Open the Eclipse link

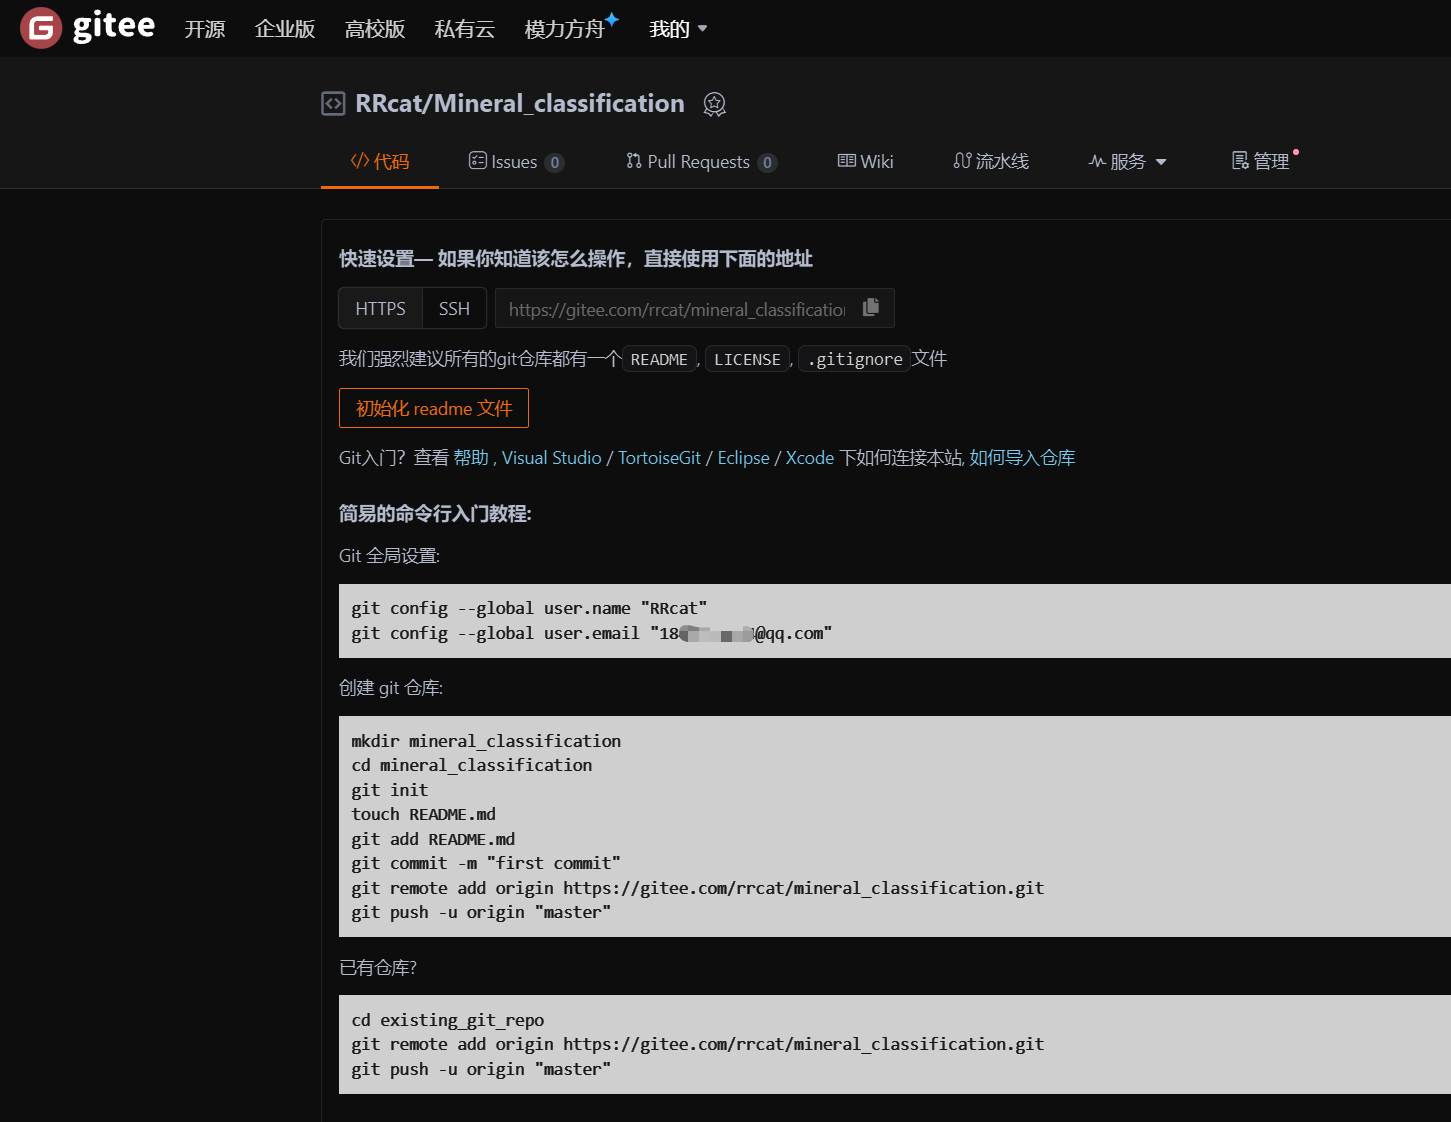(743, 458)
